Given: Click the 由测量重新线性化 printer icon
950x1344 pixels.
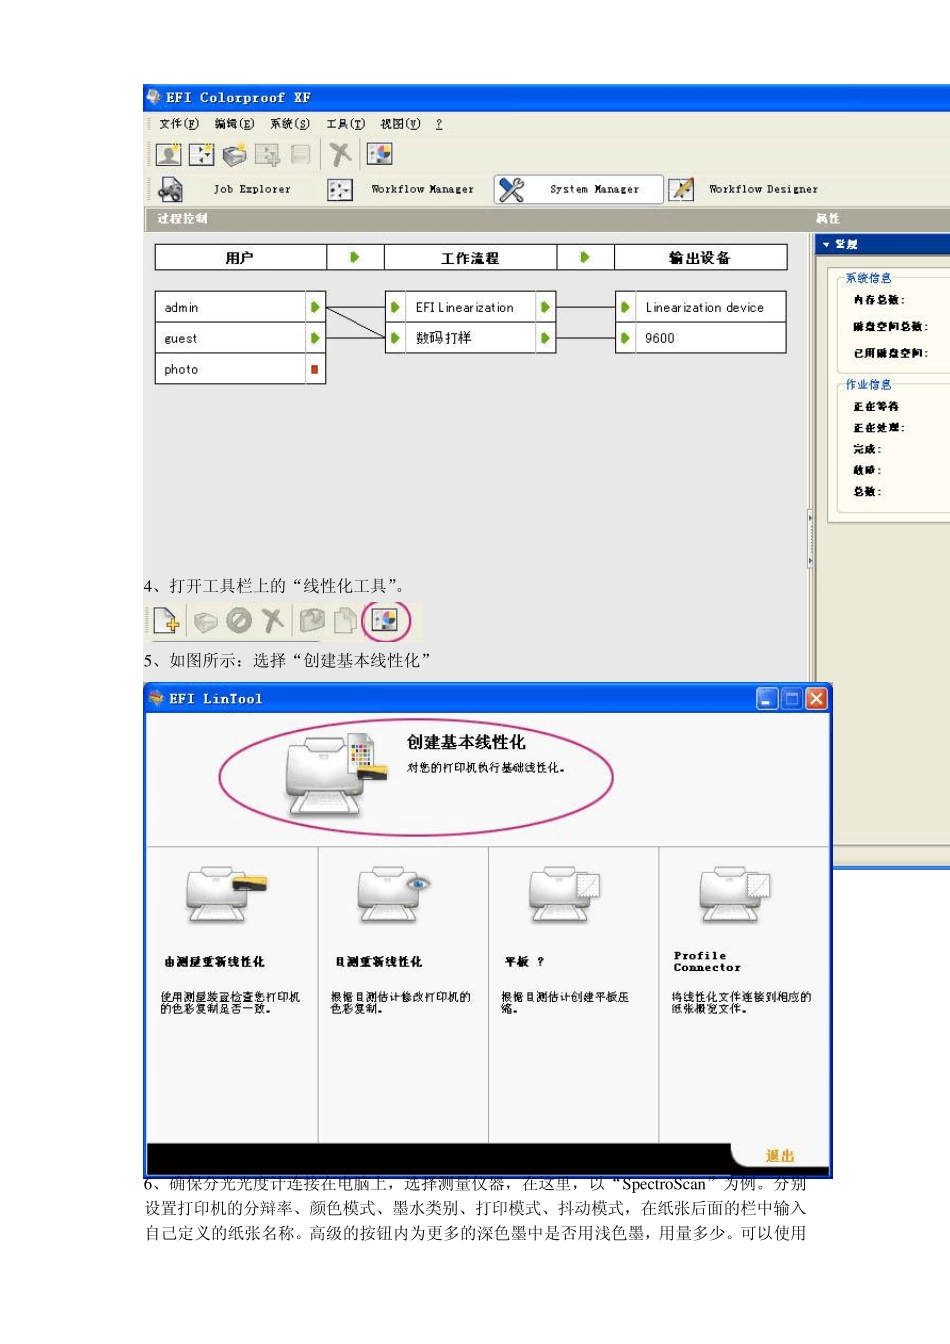Looking at the screenshot, I should point(226,893).
